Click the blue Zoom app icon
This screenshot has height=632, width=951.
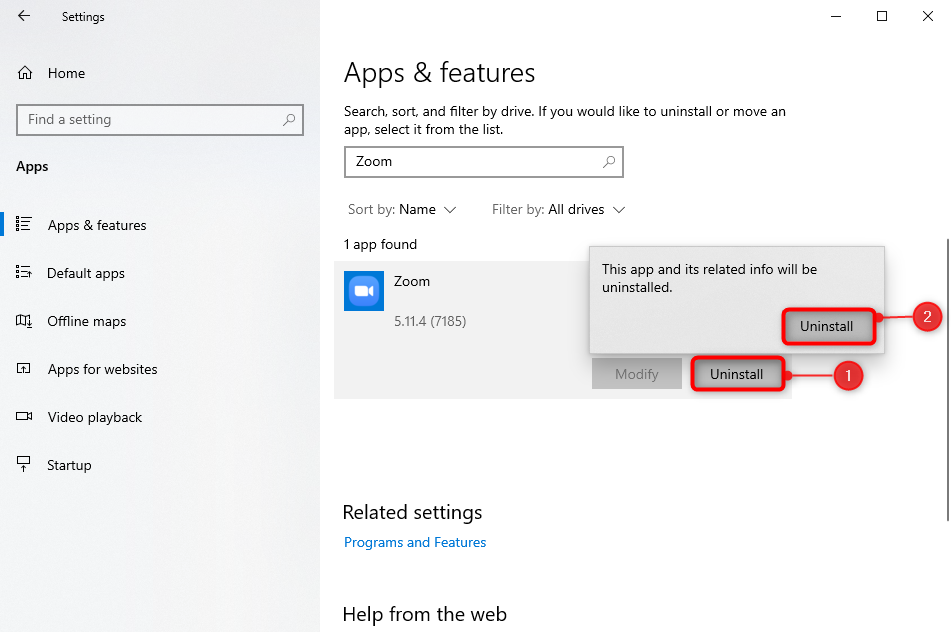click(364, 291)
